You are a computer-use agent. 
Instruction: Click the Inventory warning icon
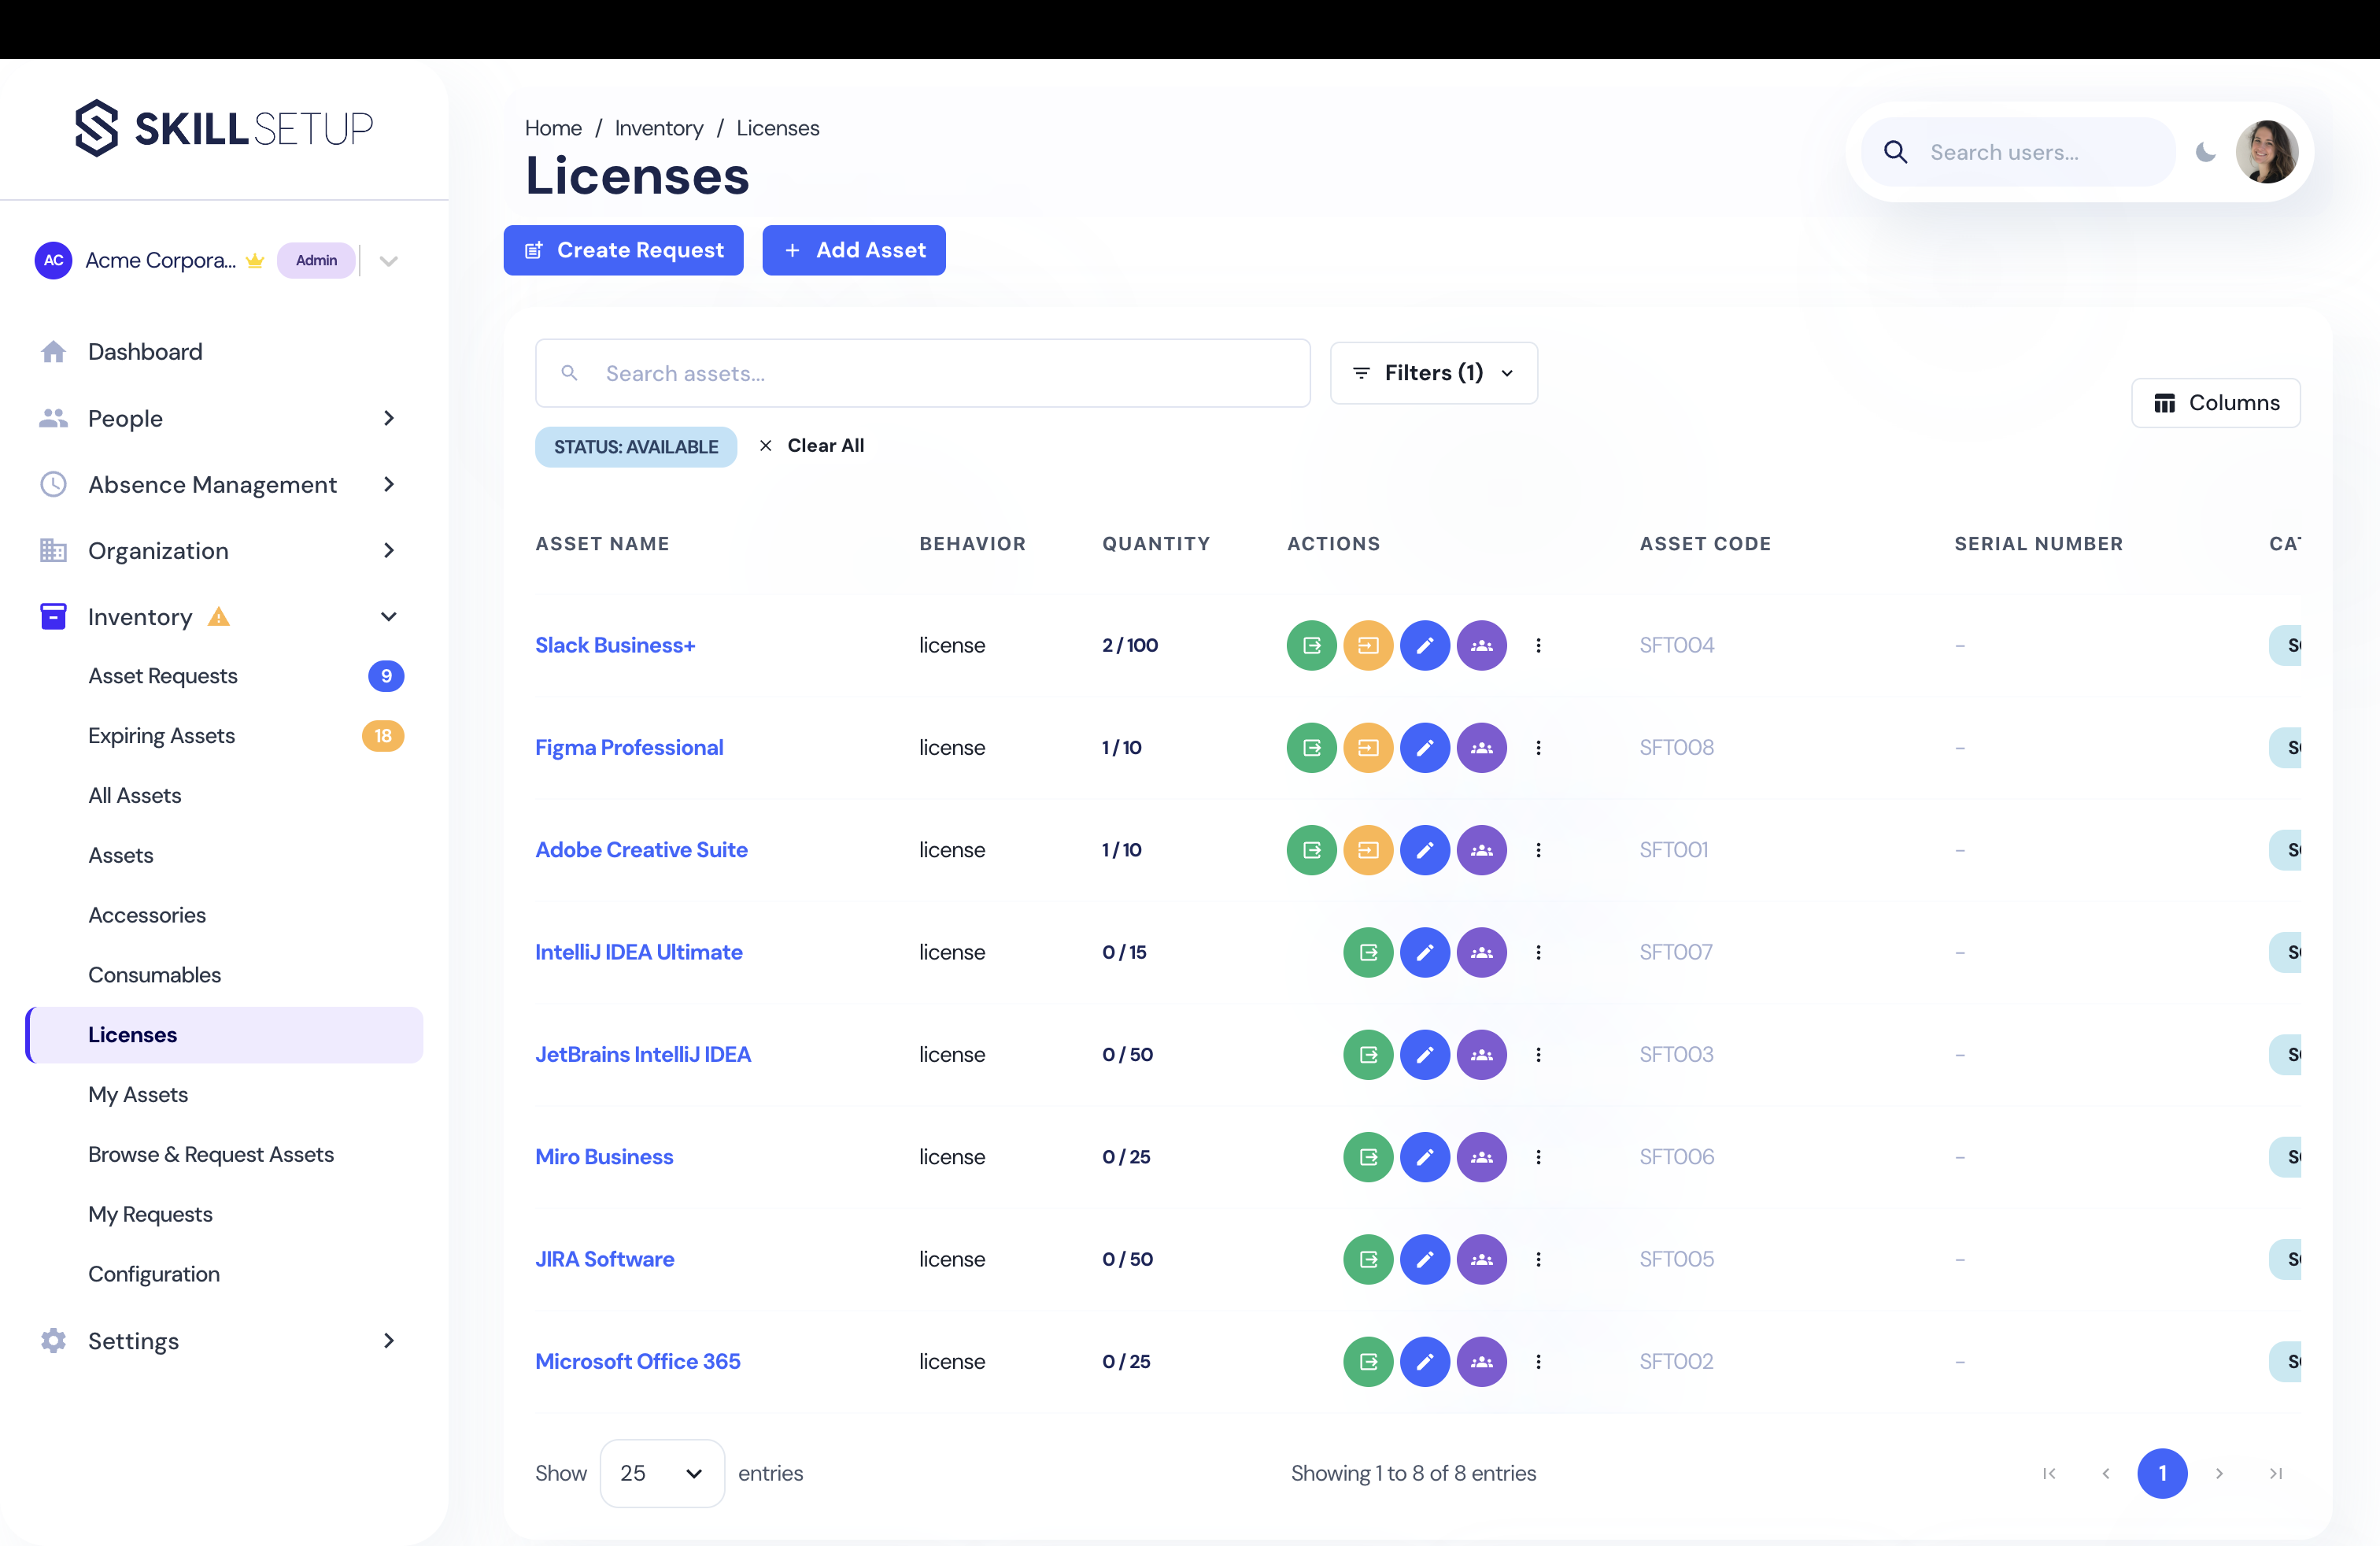click(x=219, y=617)
